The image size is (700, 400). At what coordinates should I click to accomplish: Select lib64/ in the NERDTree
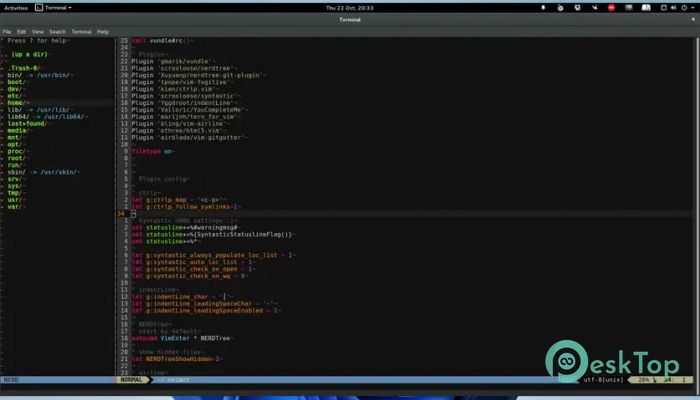(18, 117)
